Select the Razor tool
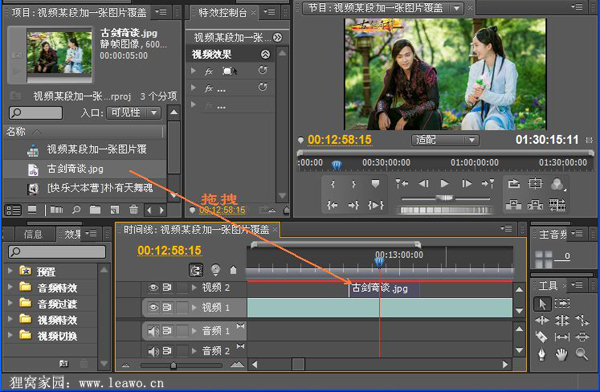This screenshot has height=392, width=600. 541,337
